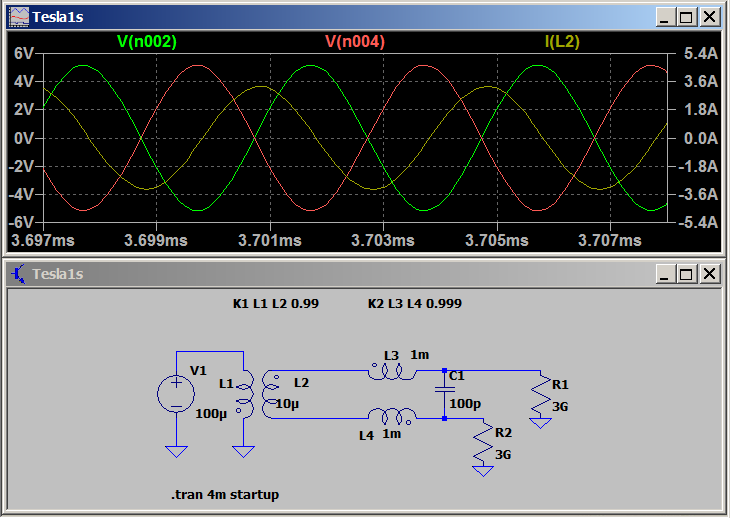Click the V(n004) red trace label
This screenshot has width=730, height=518.
point(355,41)
